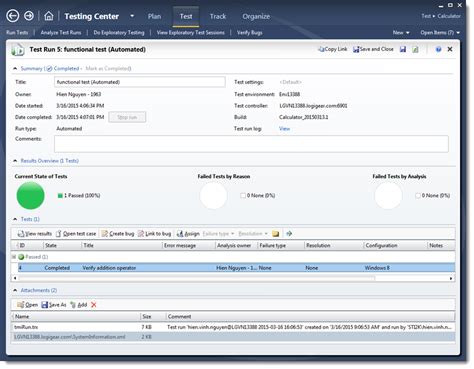Switch to the Organize tab
Viewport: 474px width, 369px height.
tap(256, 16)
